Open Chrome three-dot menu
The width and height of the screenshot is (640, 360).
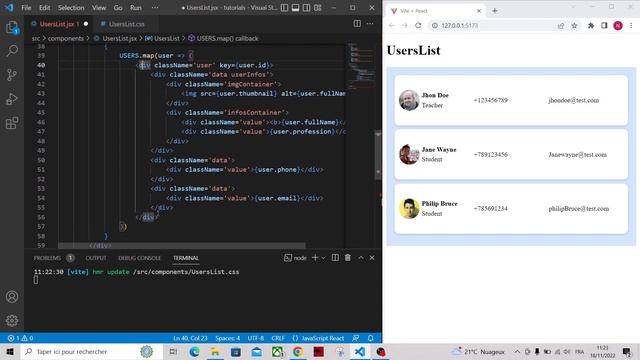click(631, 25)
